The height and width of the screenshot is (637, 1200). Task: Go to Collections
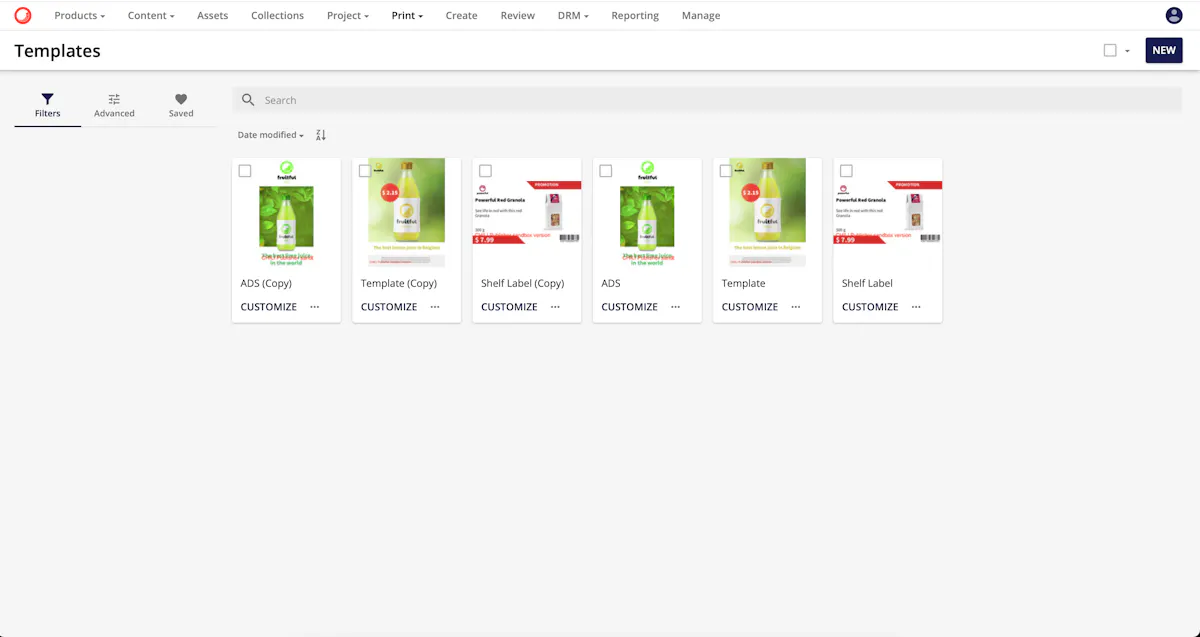click(x=277, y=16)
